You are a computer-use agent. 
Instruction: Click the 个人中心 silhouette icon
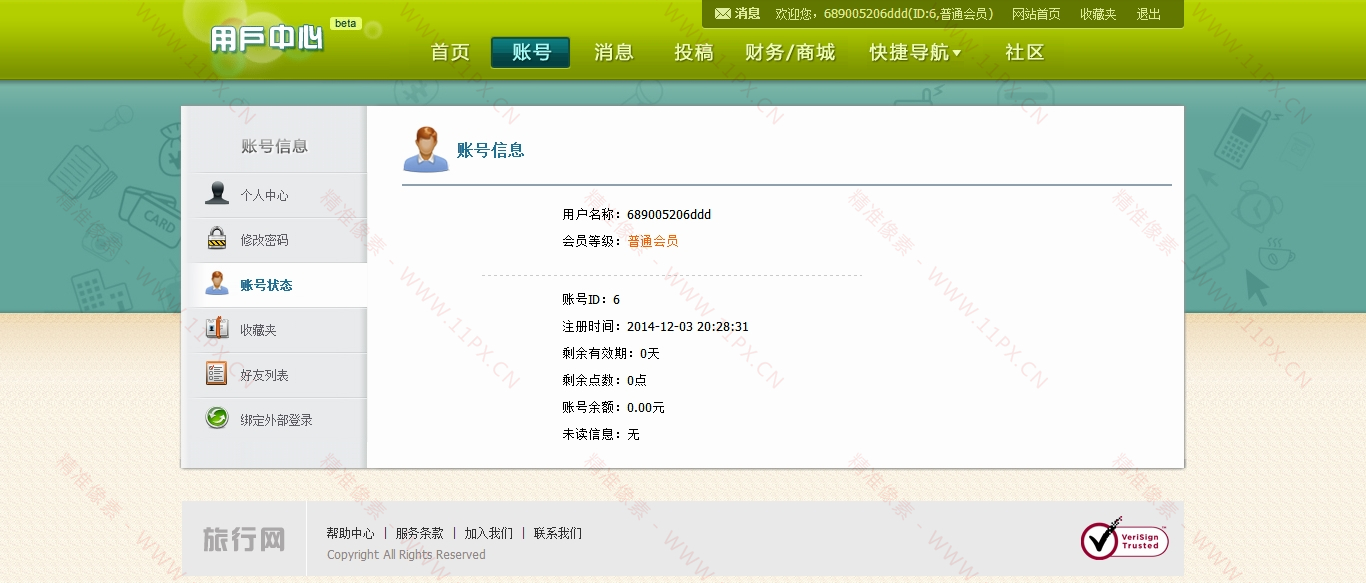click(217, 194)
